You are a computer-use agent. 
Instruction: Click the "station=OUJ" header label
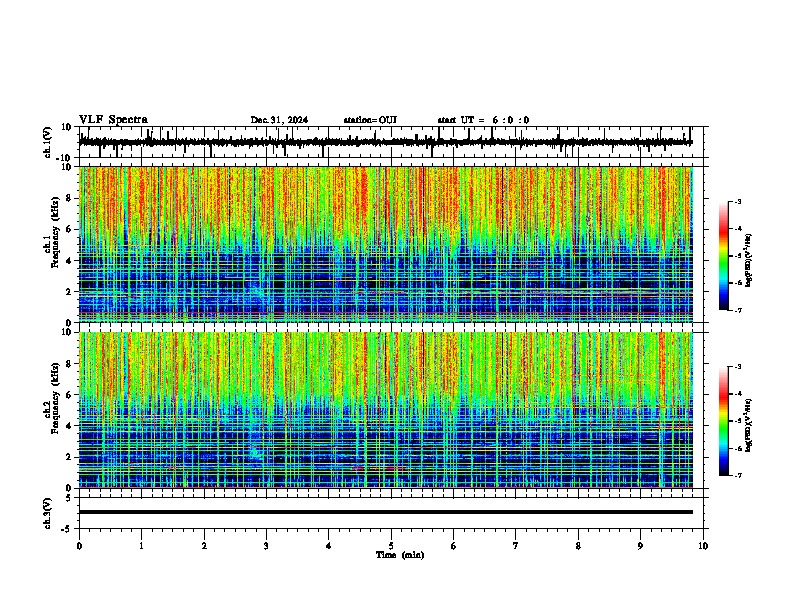click(370, 120)
